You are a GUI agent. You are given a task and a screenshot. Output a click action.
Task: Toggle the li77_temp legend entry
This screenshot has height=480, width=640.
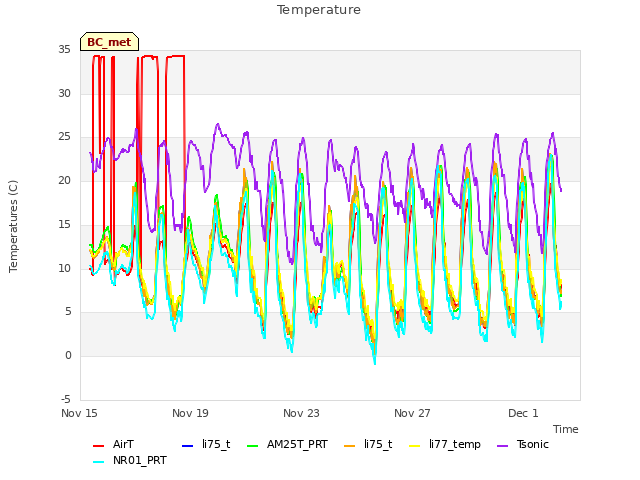pos(445,444)
